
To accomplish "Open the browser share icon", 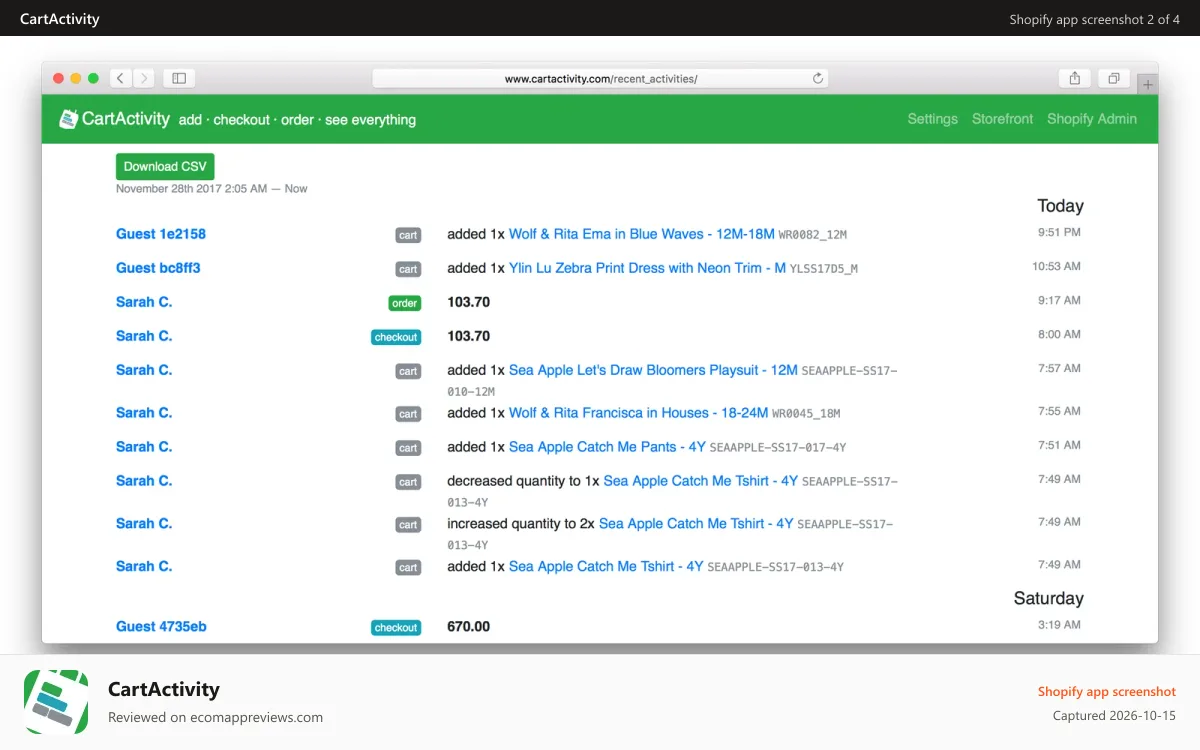I will coord(1075,78).
